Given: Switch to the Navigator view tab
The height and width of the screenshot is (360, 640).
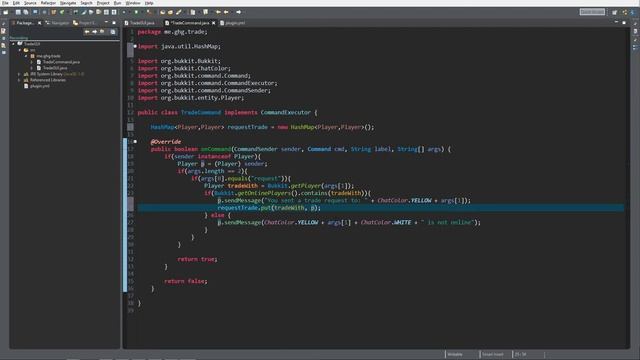Looking at the screenshot, I should 58,23.
